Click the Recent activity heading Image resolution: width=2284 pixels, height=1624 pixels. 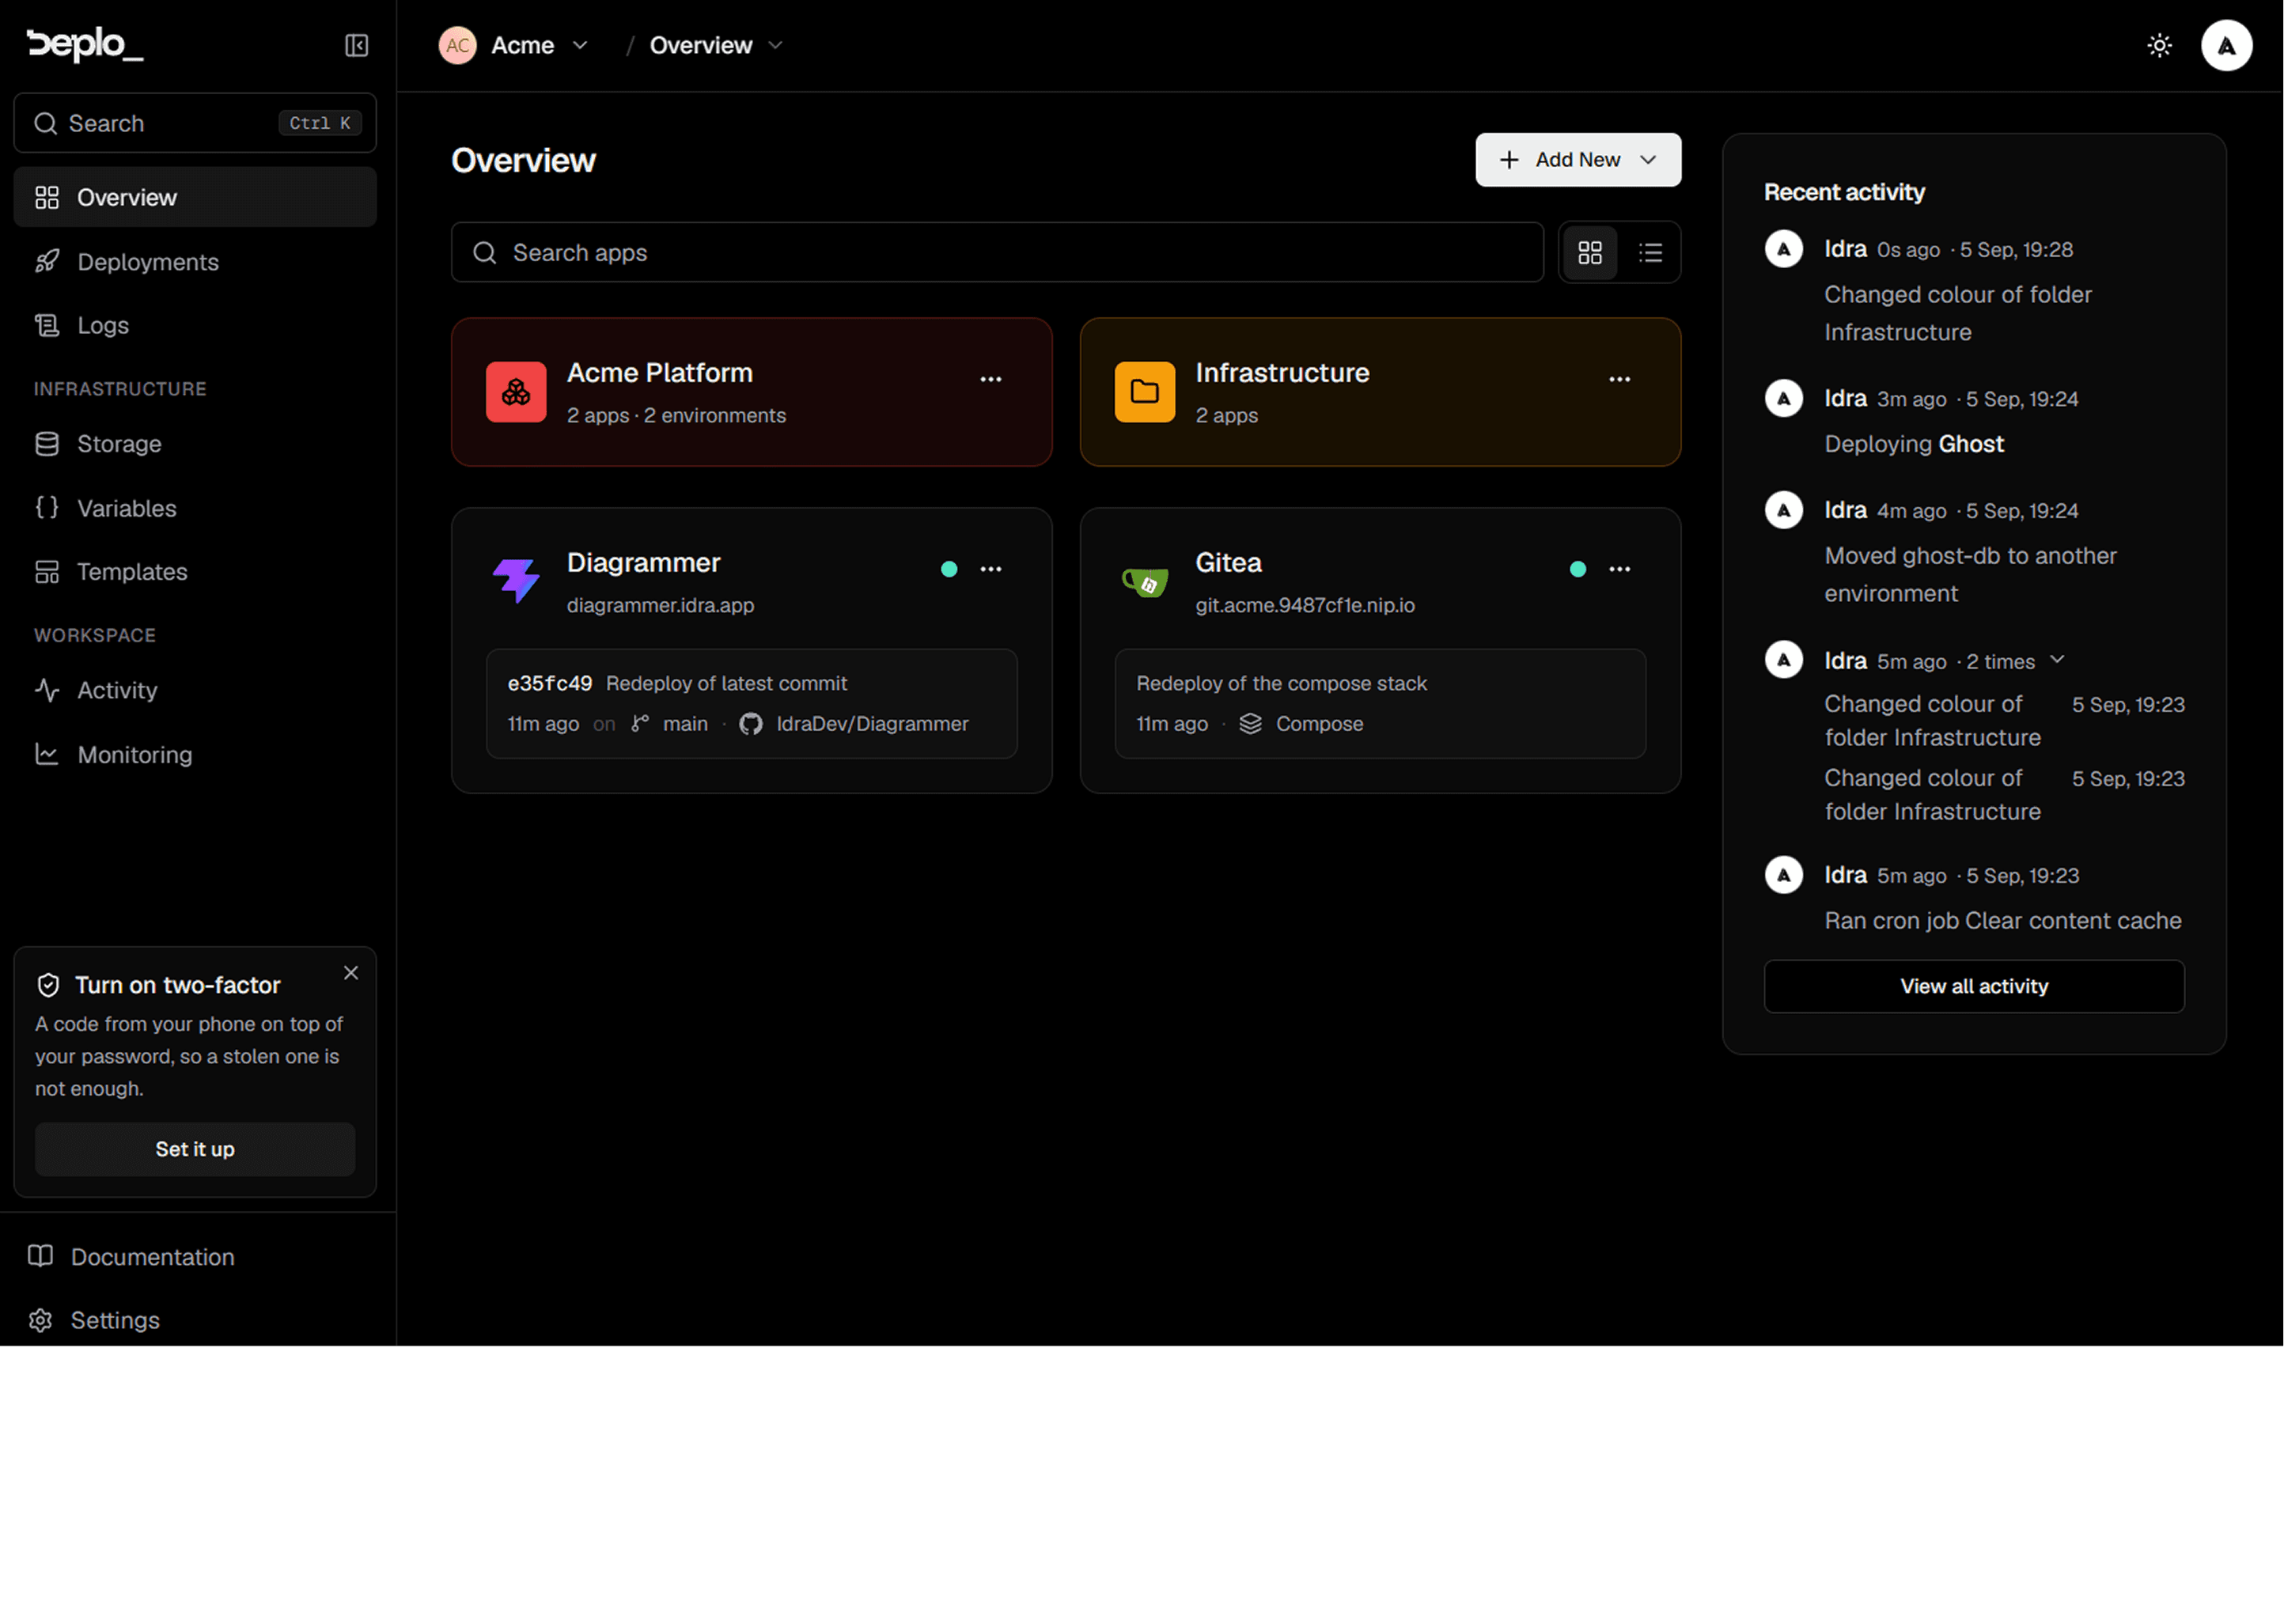(1843, 192)
